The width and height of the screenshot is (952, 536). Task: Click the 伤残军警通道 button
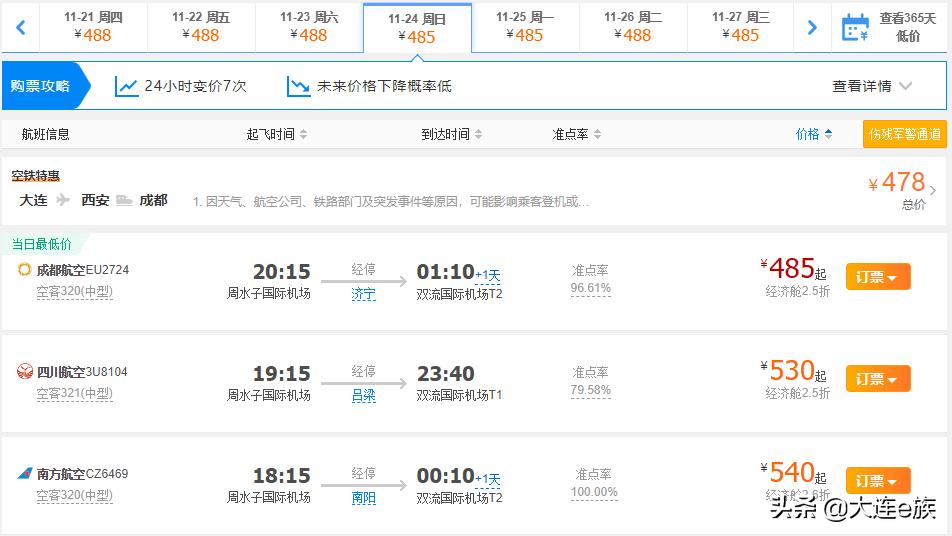(x=905, y=134)
